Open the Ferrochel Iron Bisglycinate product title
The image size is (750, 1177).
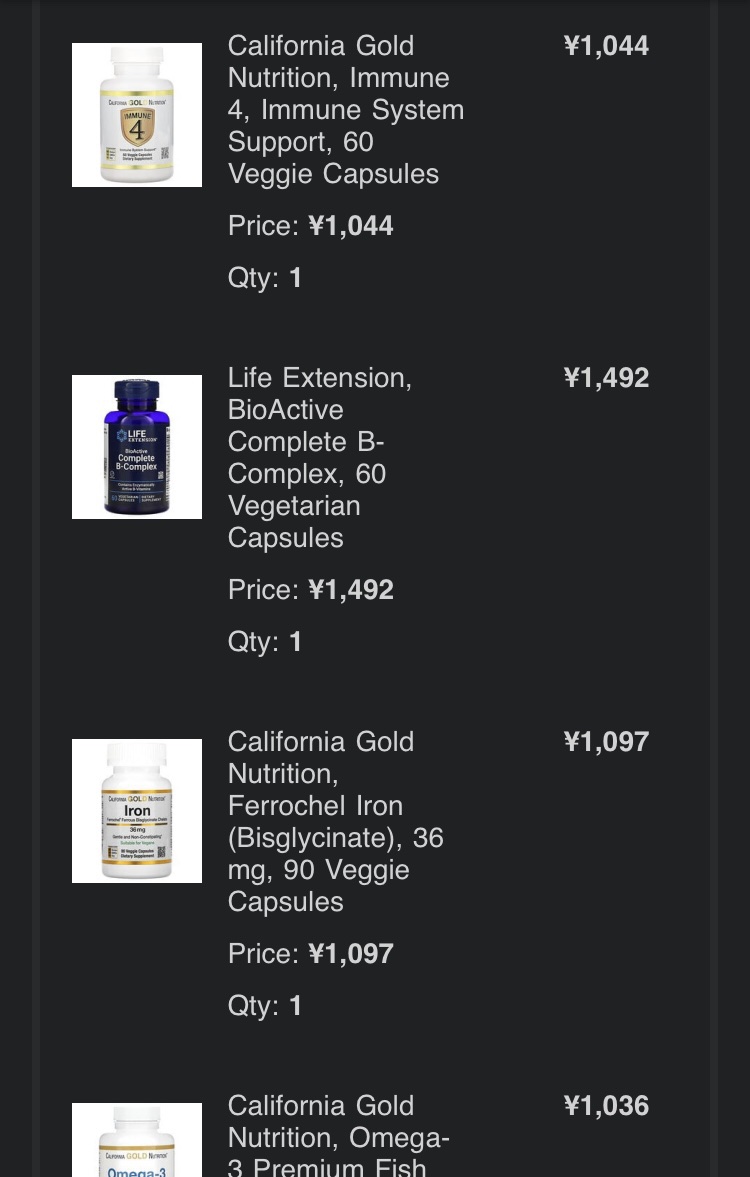point(334,821)
